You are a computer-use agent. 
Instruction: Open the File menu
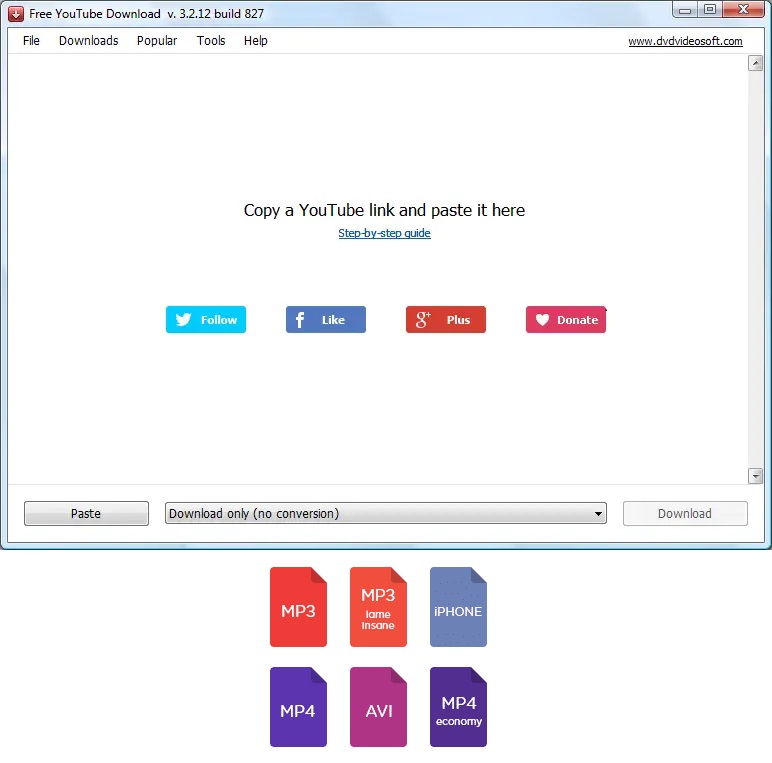(31, 41)
